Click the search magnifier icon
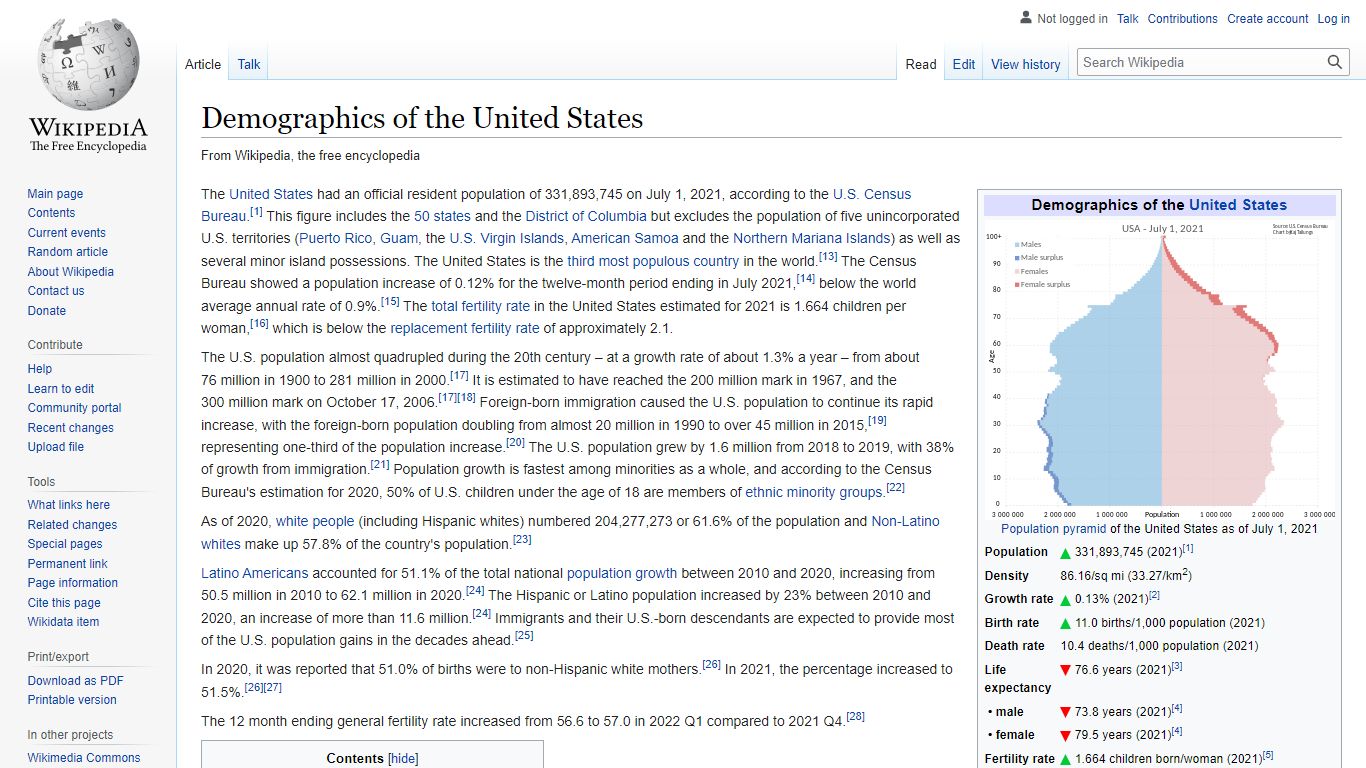The width and height of the screenshot is (1366, 768). coord(1335,62)
